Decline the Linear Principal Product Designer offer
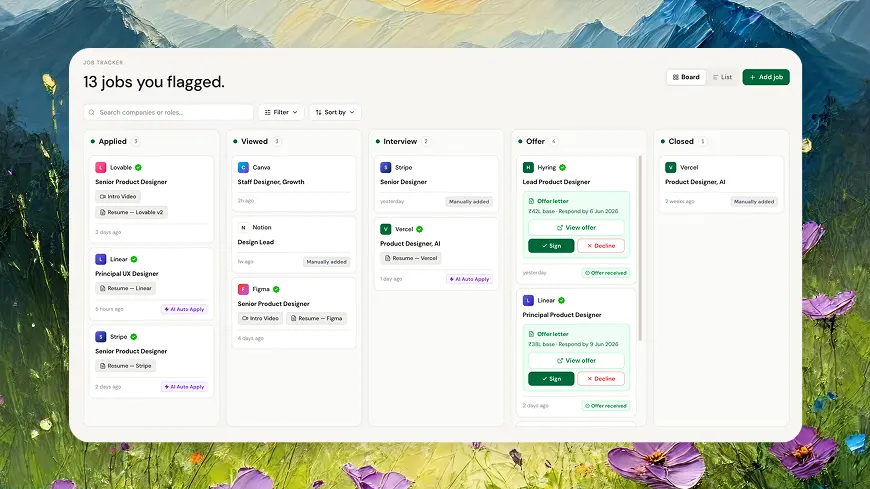The width and height of the screenshot is (870, 489). 601,379
